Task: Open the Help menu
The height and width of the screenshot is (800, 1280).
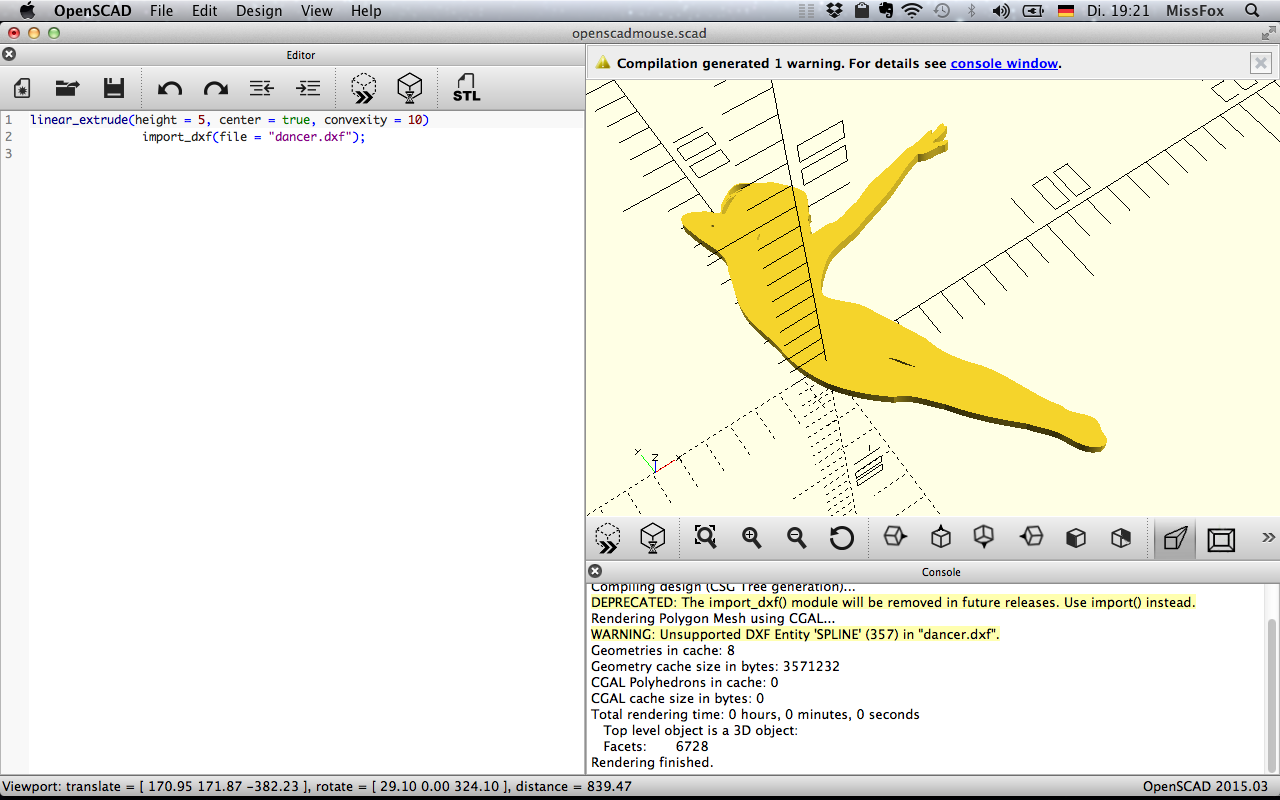Action: click(x=366, y=11)
